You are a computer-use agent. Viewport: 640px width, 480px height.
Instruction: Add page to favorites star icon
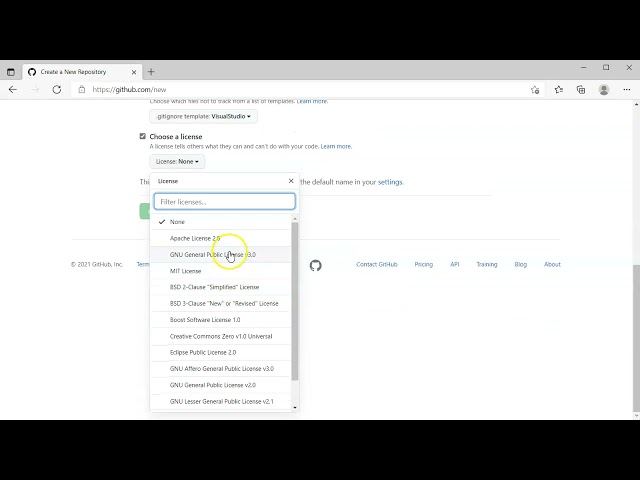[535, 90]
